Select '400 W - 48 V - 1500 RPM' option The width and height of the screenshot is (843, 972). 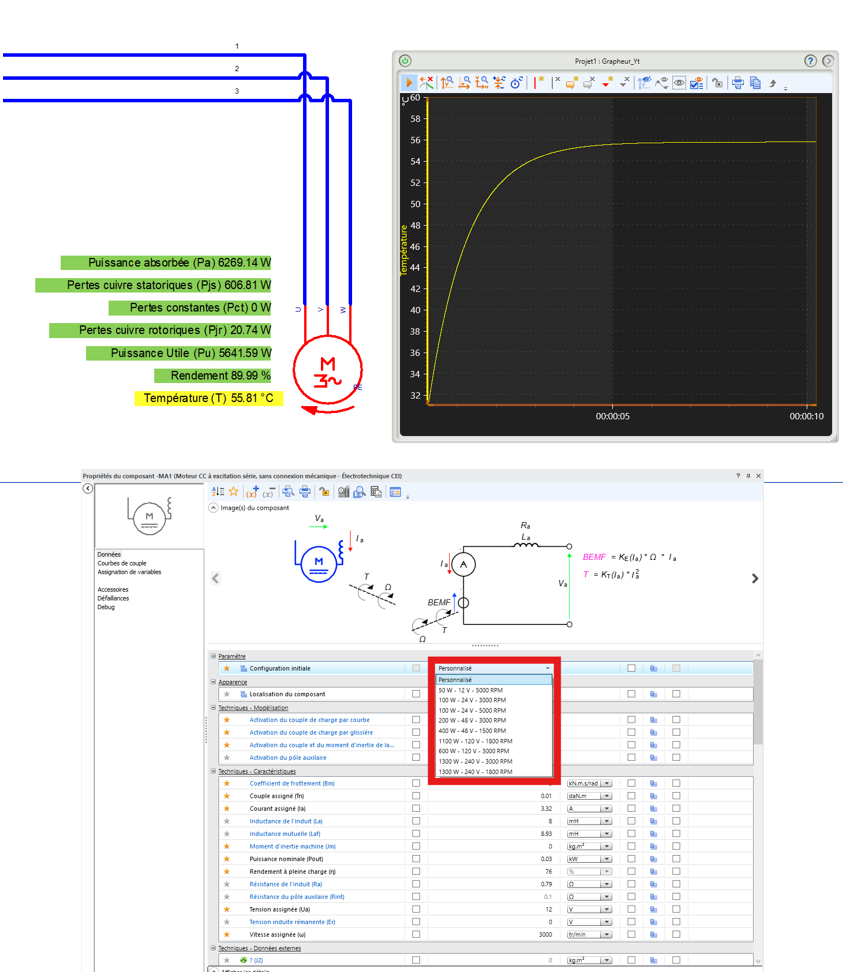click(x=472, y=731)
